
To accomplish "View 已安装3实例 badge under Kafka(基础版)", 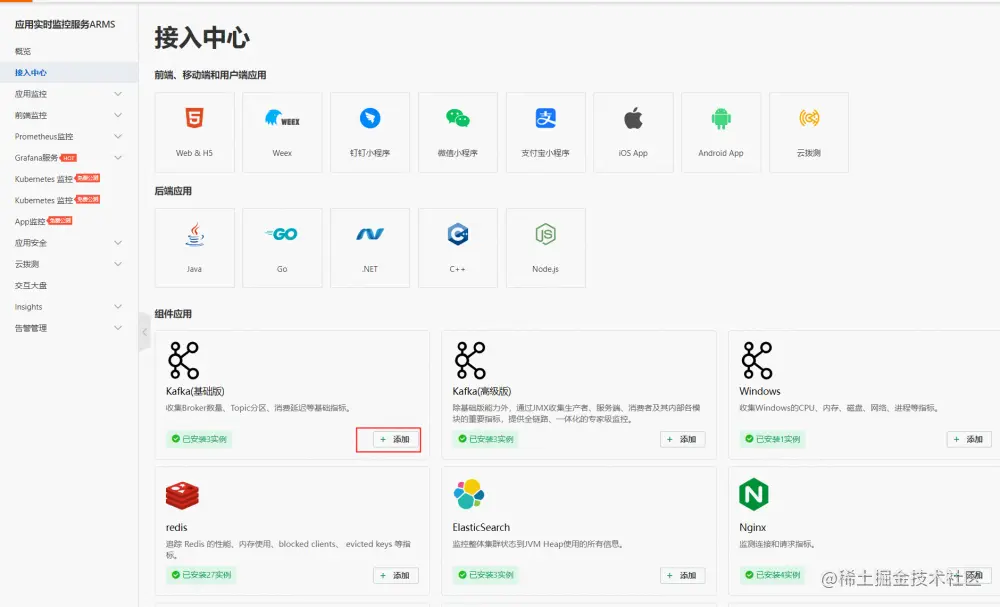I will point(199,439).
